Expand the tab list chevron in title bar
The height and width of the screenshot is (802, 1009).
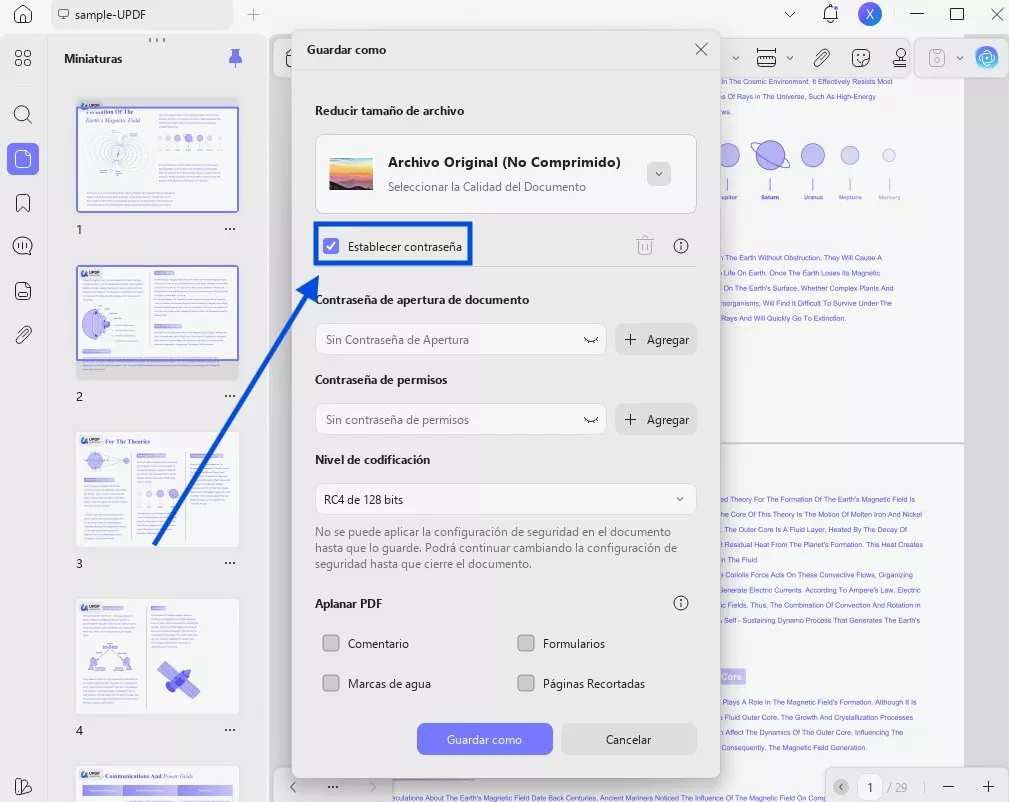click(790, 14)
